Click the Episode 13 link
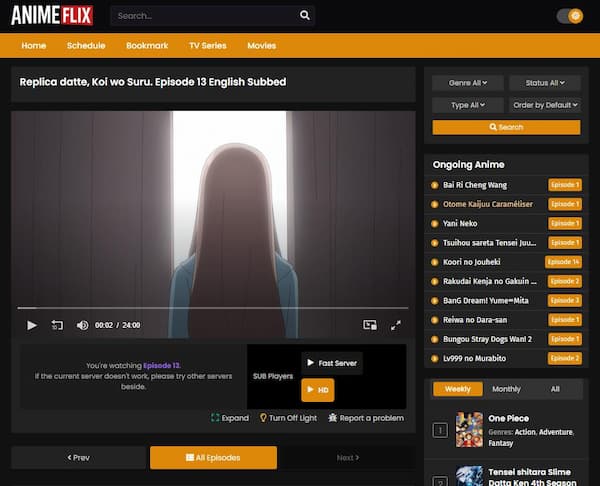Image resolution: width=600 pixels, height=486 pixels. 161,365
